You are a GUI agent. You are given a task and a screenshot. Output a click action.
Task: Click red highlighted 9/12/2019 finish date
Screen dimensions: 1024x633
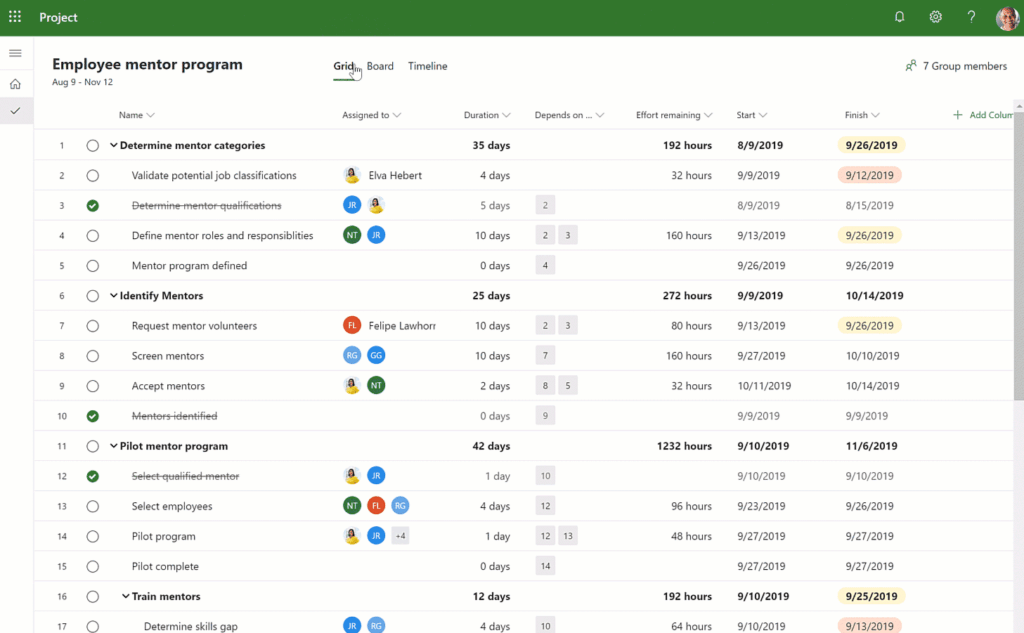point(869,175)
